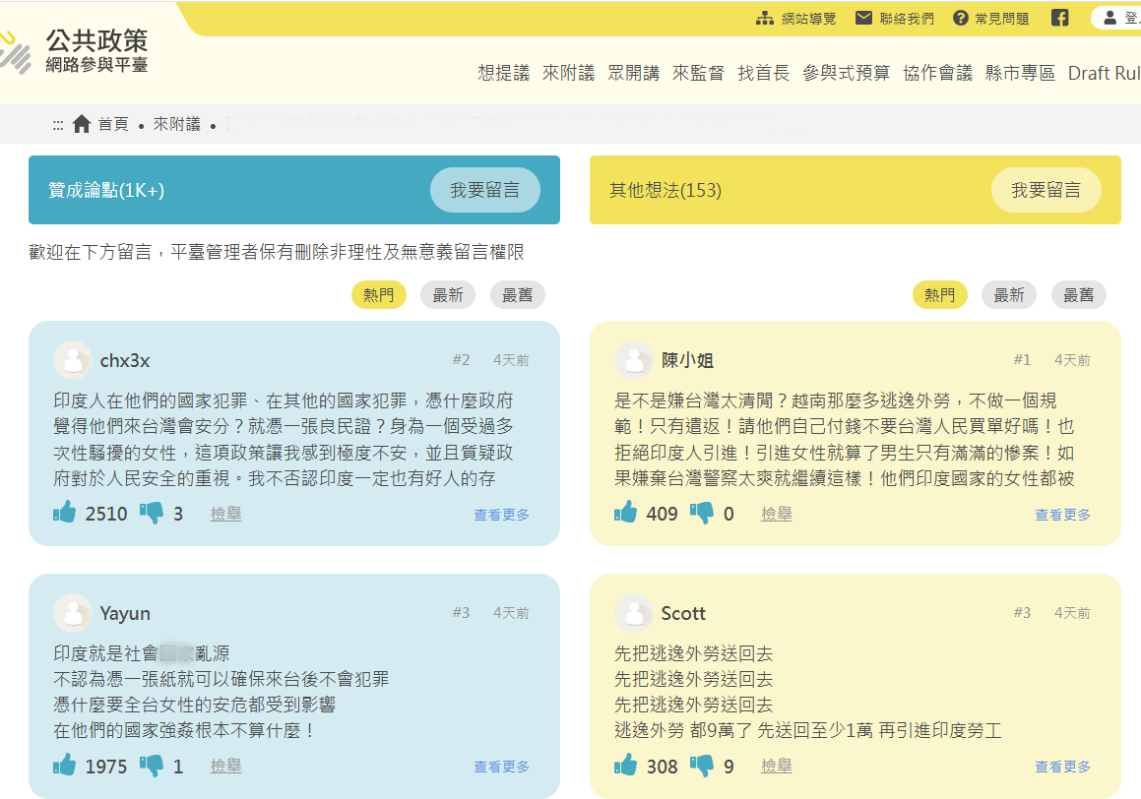
Task: Click the home icon in breadcrumb
Action: tap(82, 124)
